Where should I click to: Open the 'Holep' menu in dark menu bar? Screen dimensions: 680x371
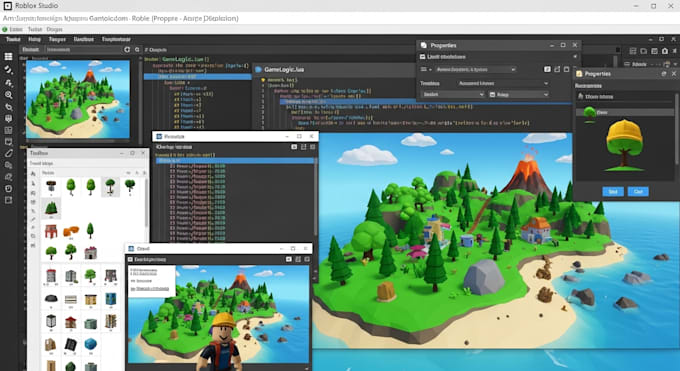pos(34,39)
